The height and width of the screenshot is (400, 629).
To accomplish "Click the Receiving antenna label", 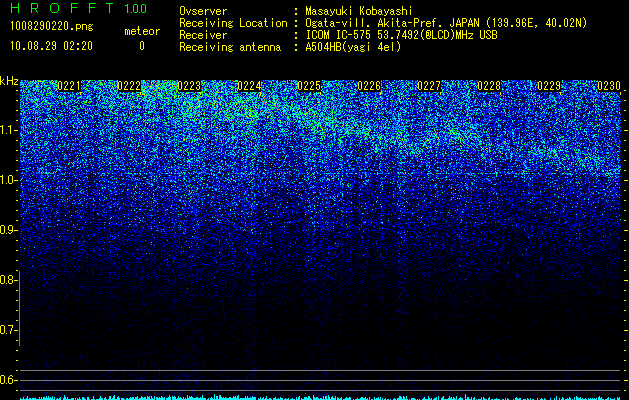I will tap(230, 47).
